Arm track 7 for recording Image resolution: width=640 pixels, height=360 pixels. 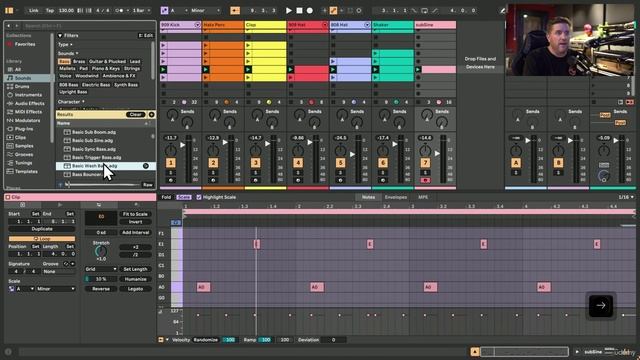425,180
